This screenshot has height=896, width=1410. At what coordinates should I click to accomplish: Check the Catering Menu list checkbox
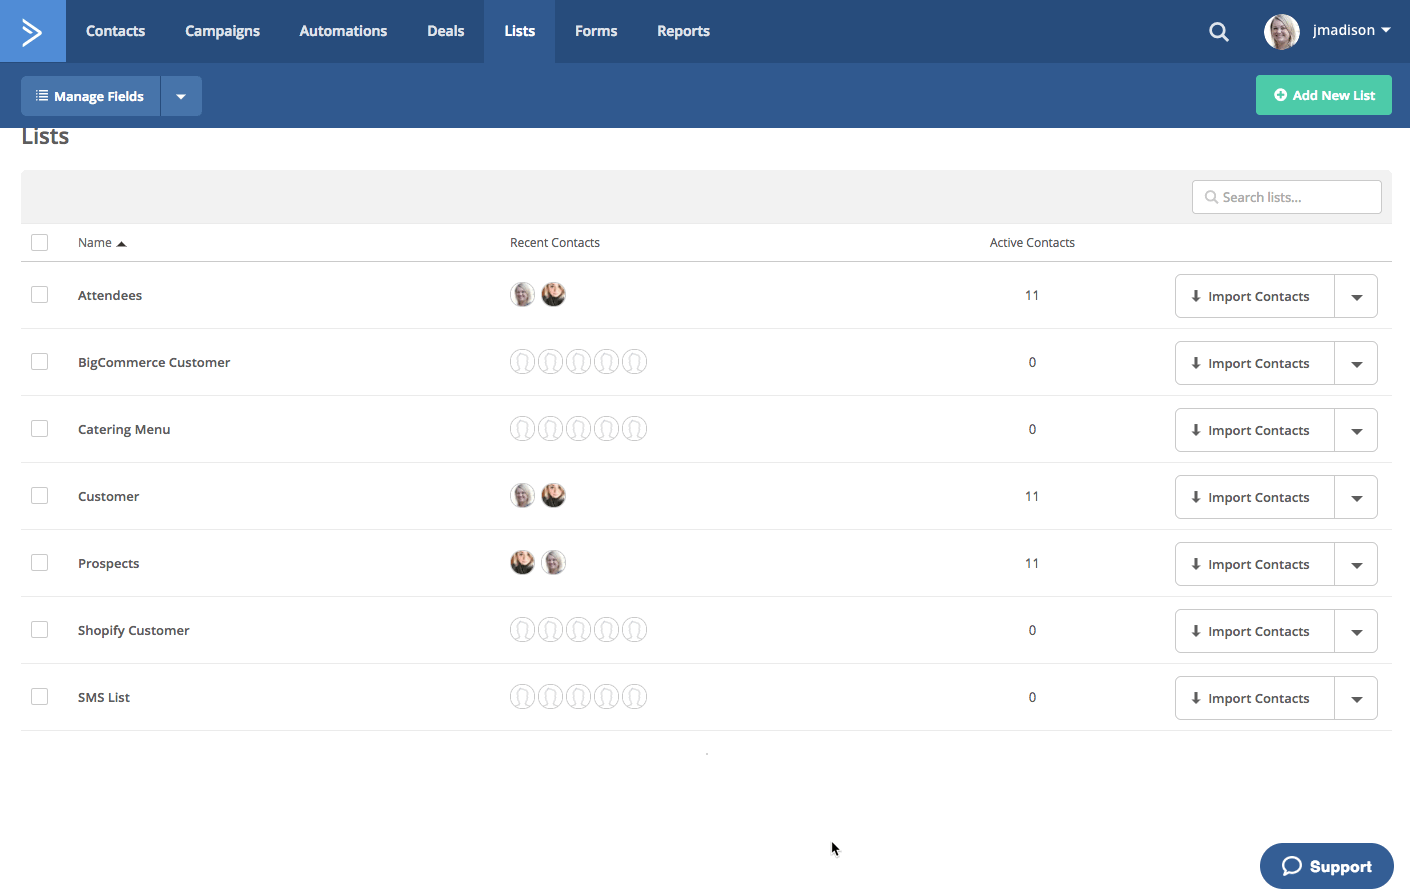[39, 428]
